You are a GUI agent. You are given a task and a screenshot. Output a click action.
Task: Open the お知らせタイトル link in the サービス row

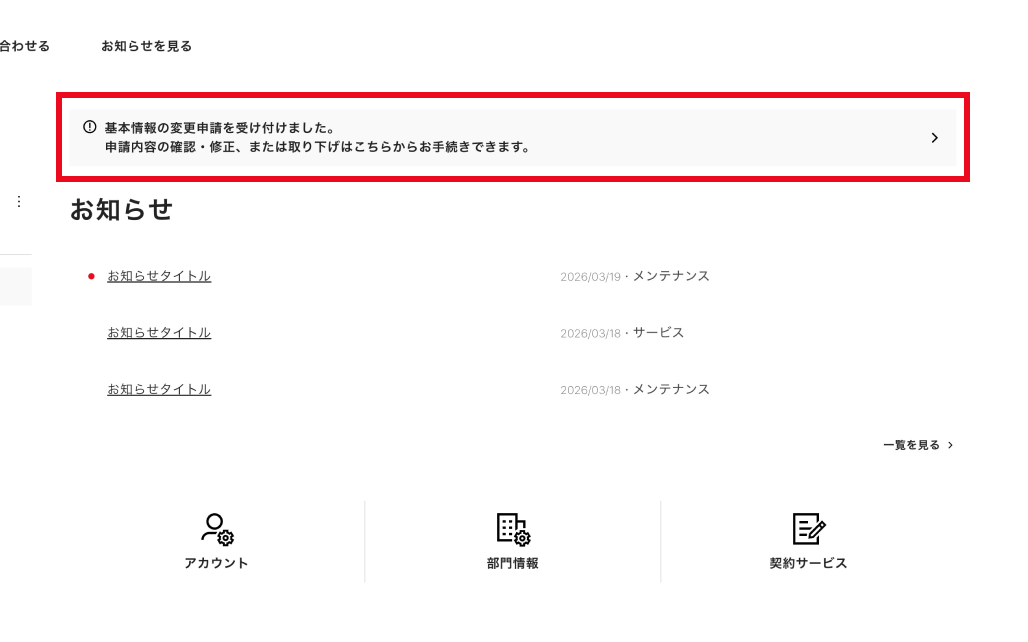(x=159, y=332)
